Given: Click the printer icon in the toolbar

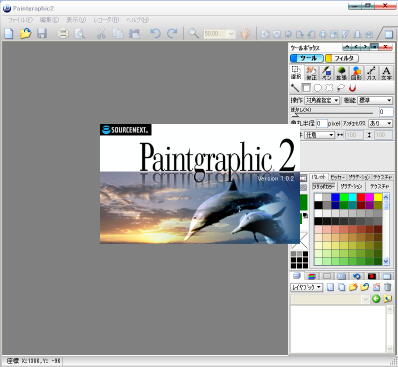Looking at the screenshot, I should [x=62, y=33].
